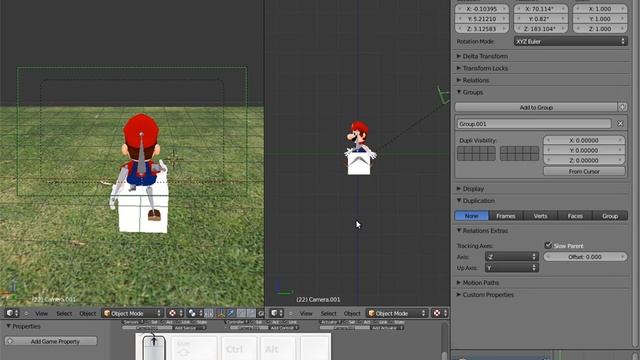The width and height of the screenshot is (640, 360).
Task: Collapse menus toggle in left viewport header
Action: click(x=26, y=313)
